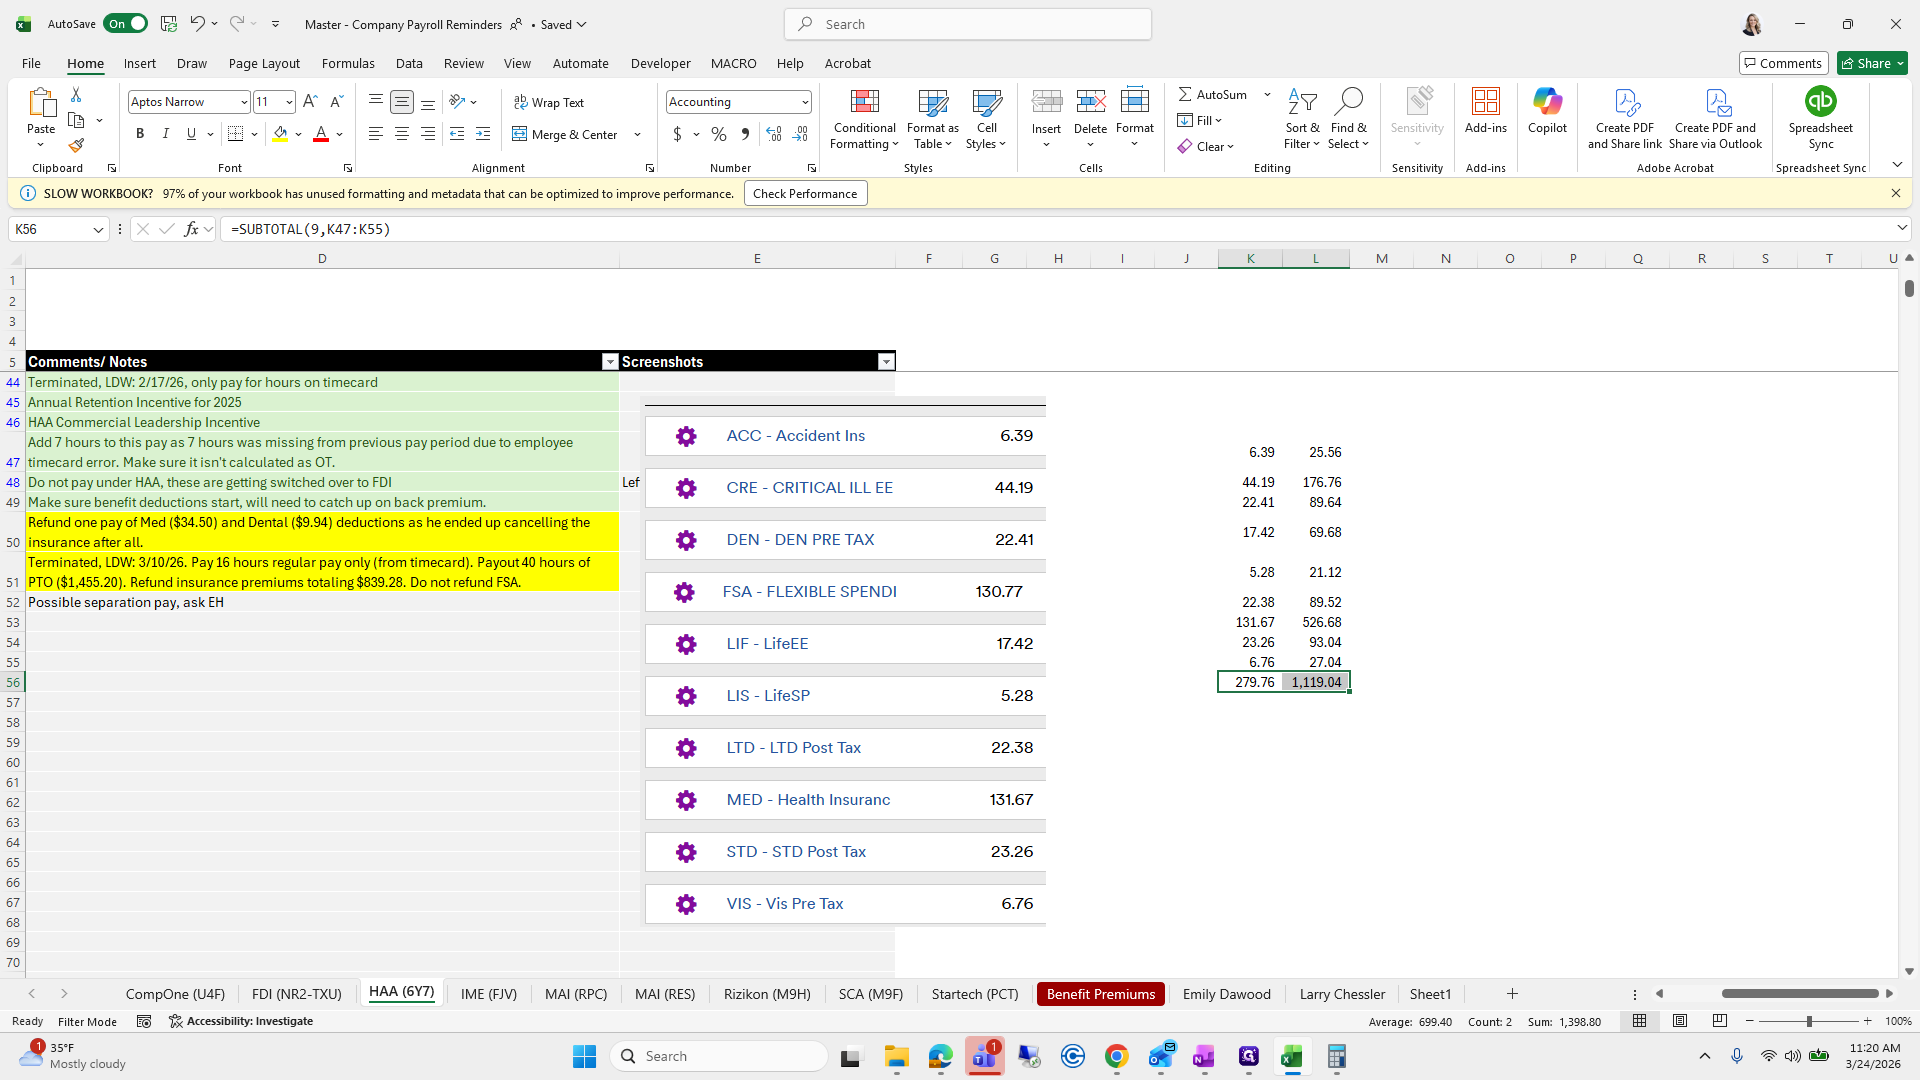Viewport: 1920px width, 1080px height.
Task: Open Conditional Formatting options
Action: [x=864, y=118]
